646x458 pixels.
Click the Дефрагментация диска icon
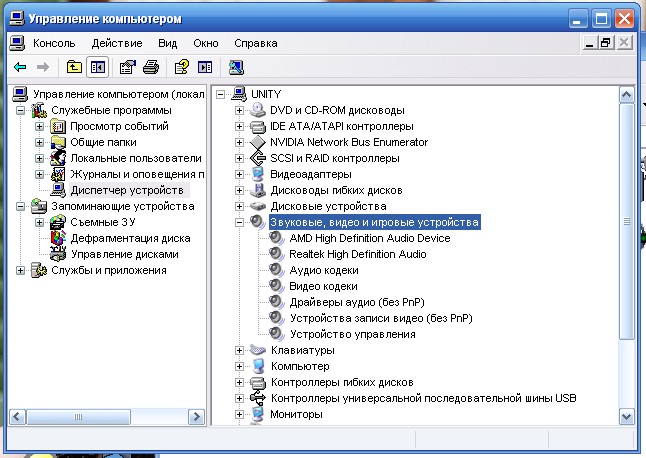coord(58,238)
